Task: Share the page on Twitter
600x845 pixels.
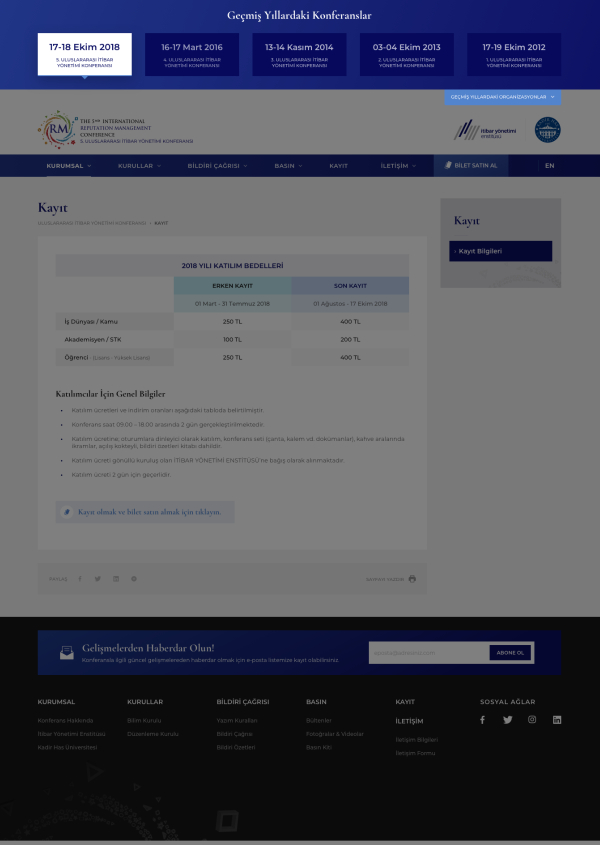Action: click(98, 579)
